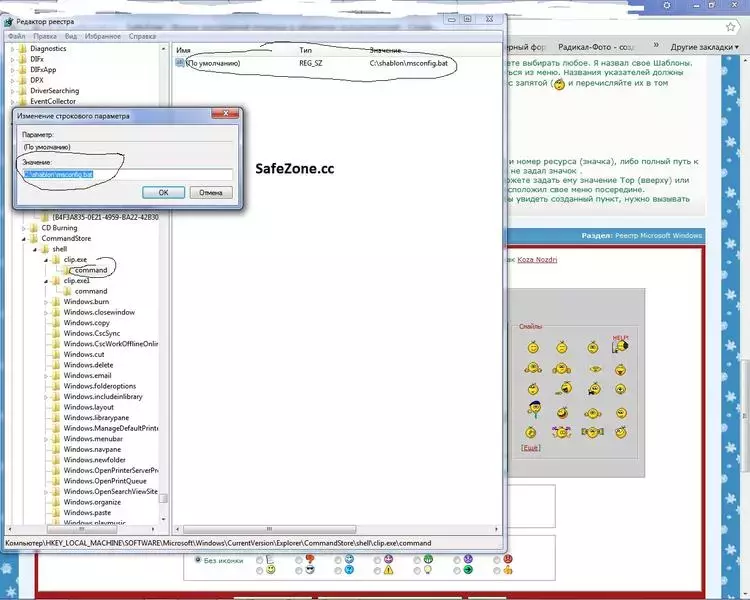Select radio beside the red angry face icon
750x600 pixels.
(496, 560)
